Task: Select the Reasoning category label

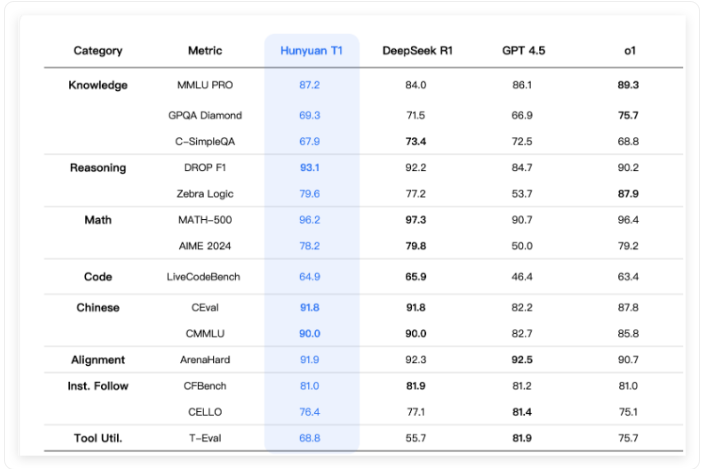Action: (98, 168)
